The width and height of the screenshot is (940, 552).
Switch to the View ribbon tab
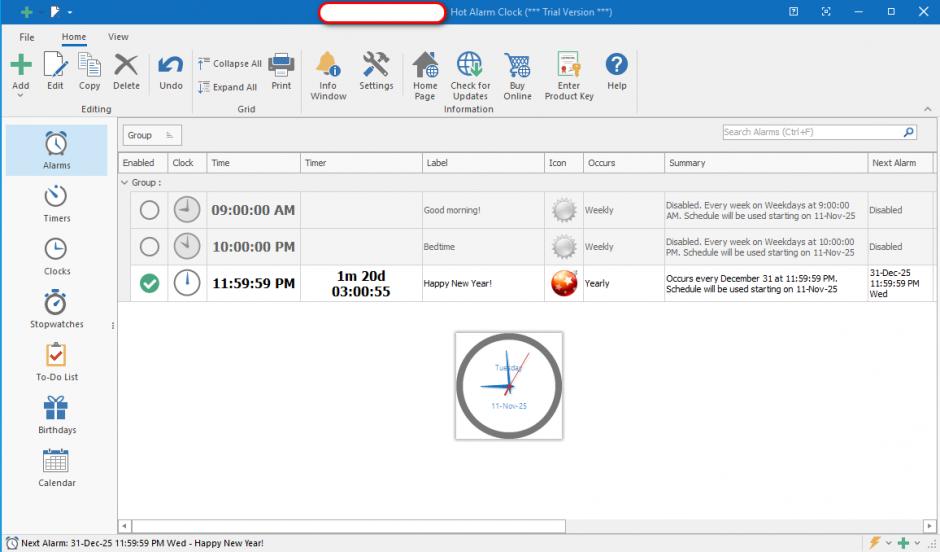click(118, 37)
